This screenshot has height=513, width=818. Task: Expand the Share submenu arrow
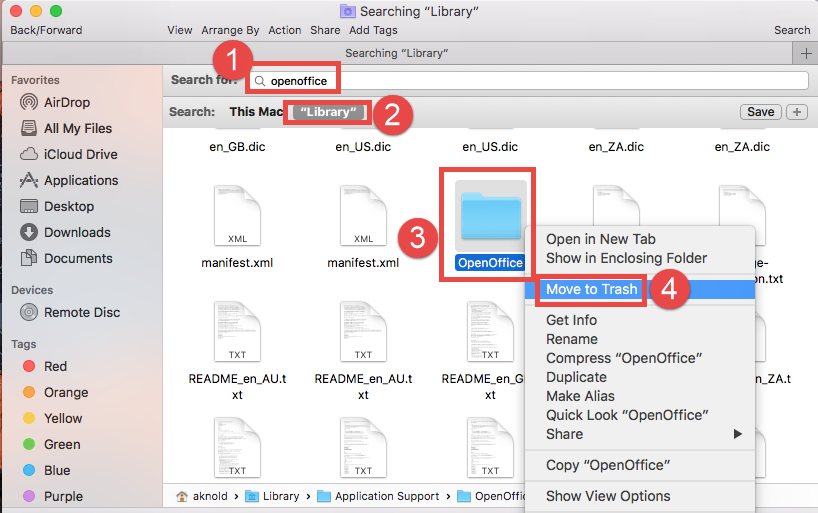pos(738,434)
